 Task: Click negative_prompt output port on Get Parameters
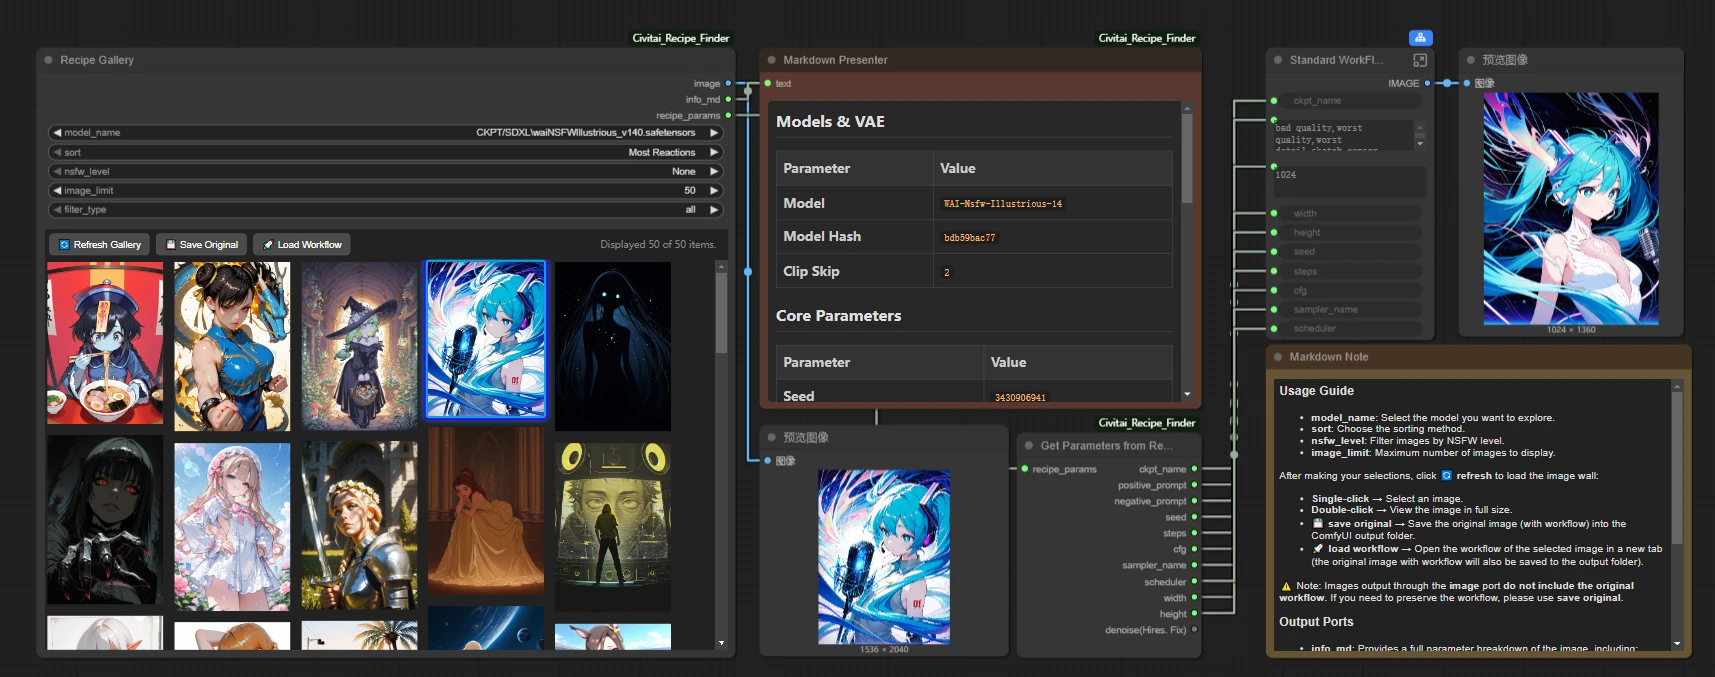click(1194, 501)
